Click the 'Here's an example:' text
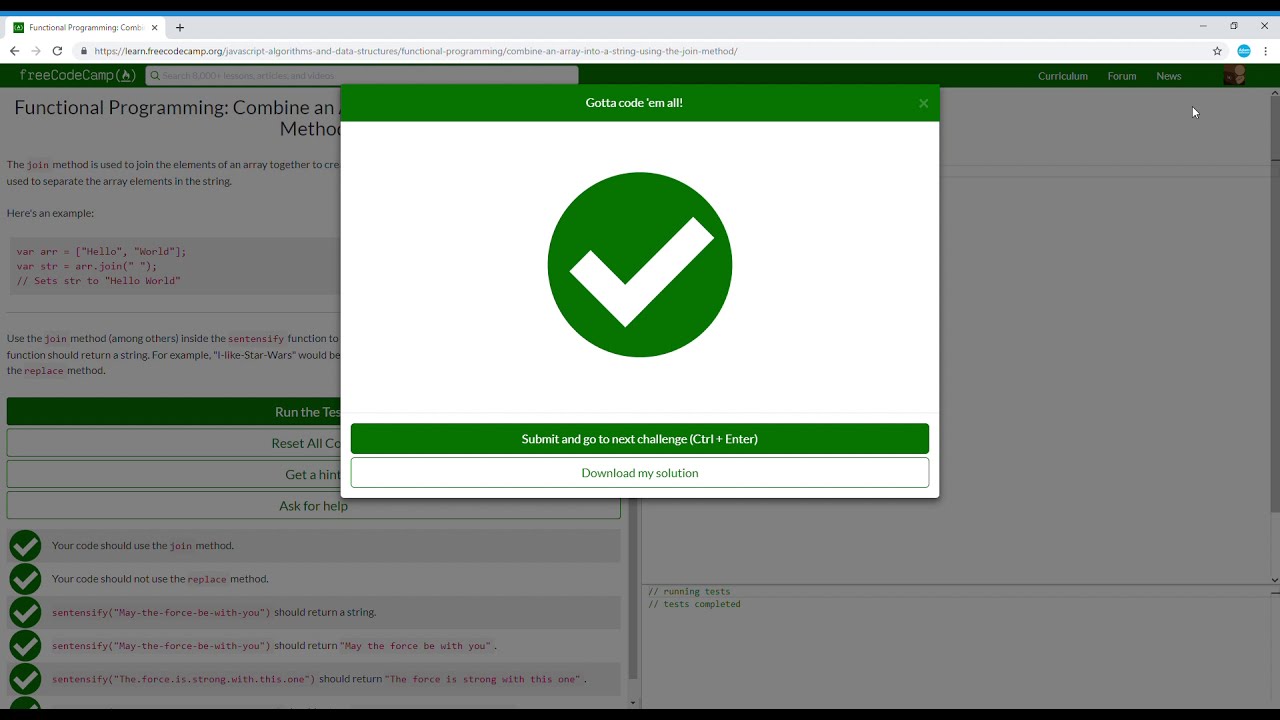 pos(50,213)
